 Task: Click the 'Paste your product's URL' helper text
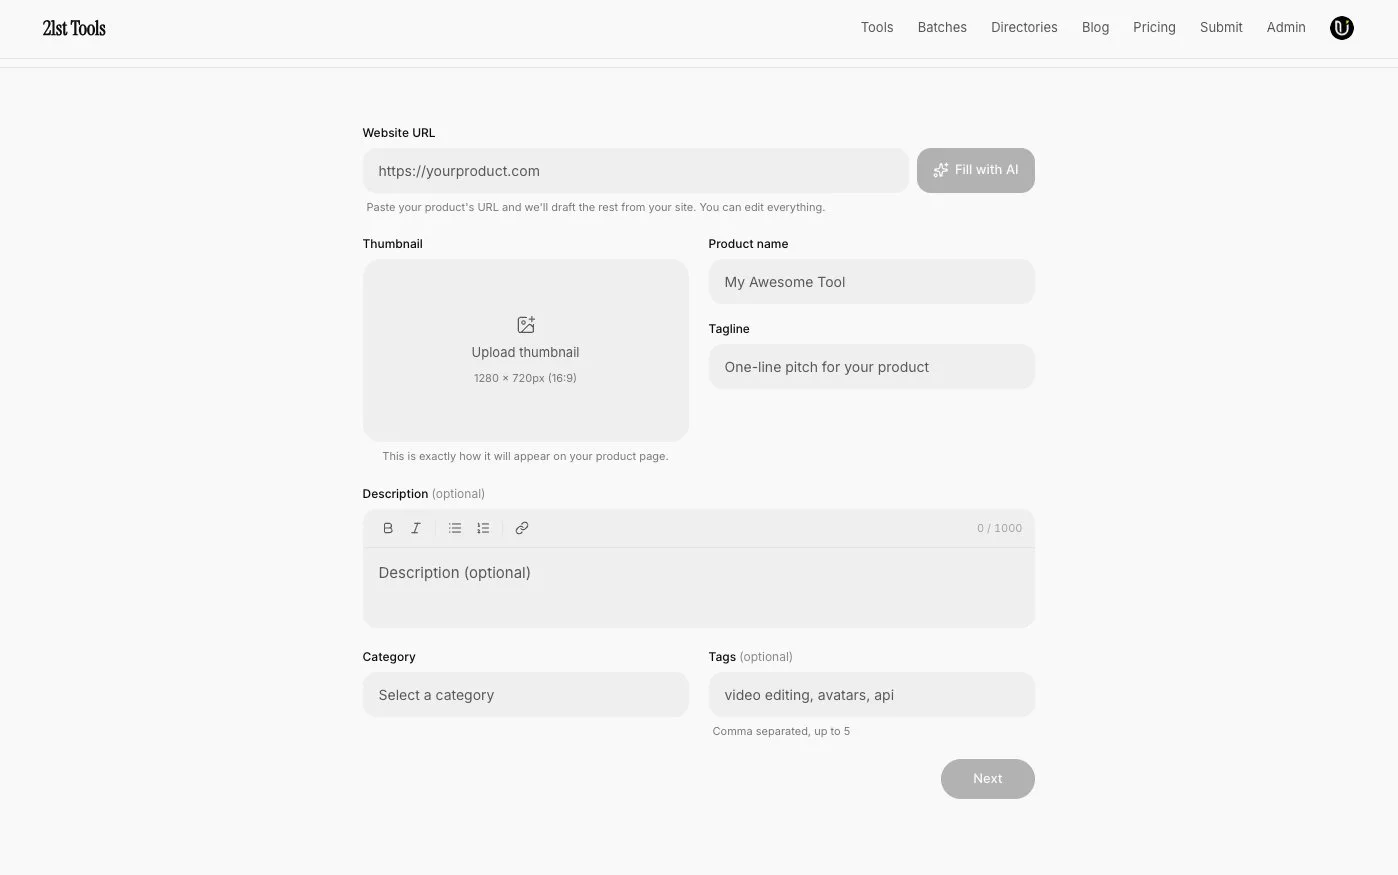tap(596, 207)
